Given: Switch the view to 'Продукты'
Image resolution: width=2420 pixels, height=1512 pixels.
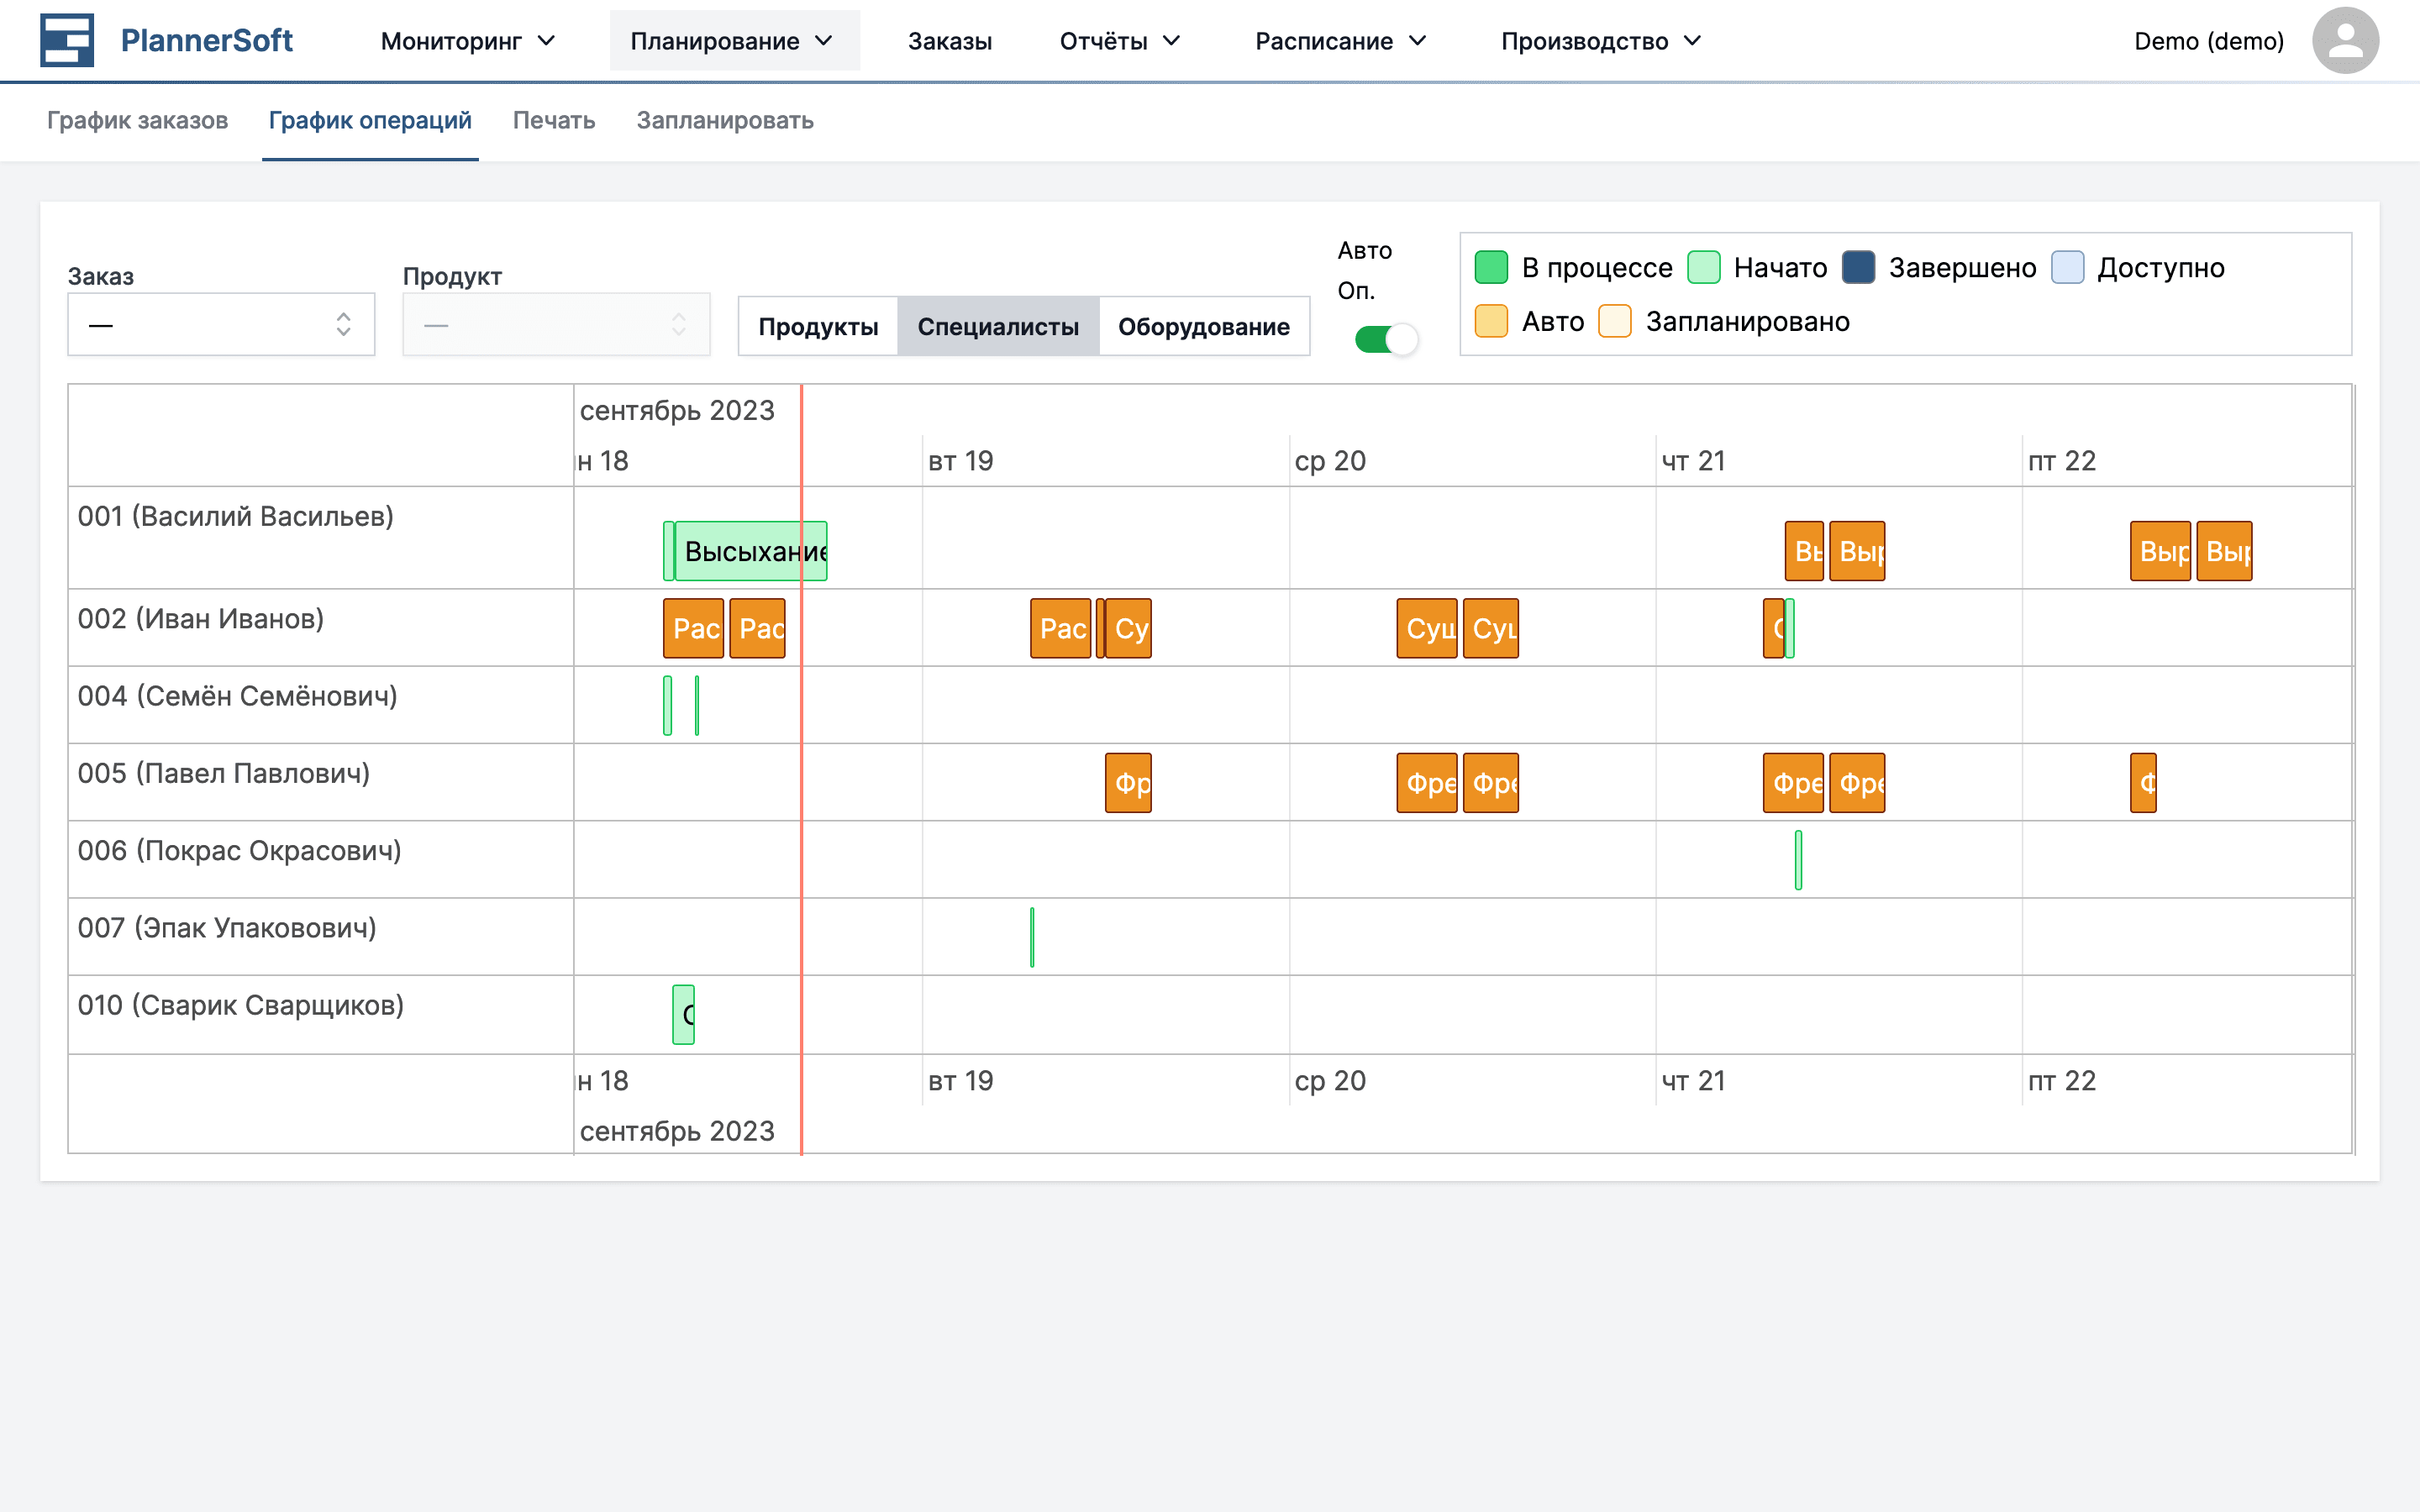Looking at the screenshot, I should pyautogui.click(x=818, y=326).
